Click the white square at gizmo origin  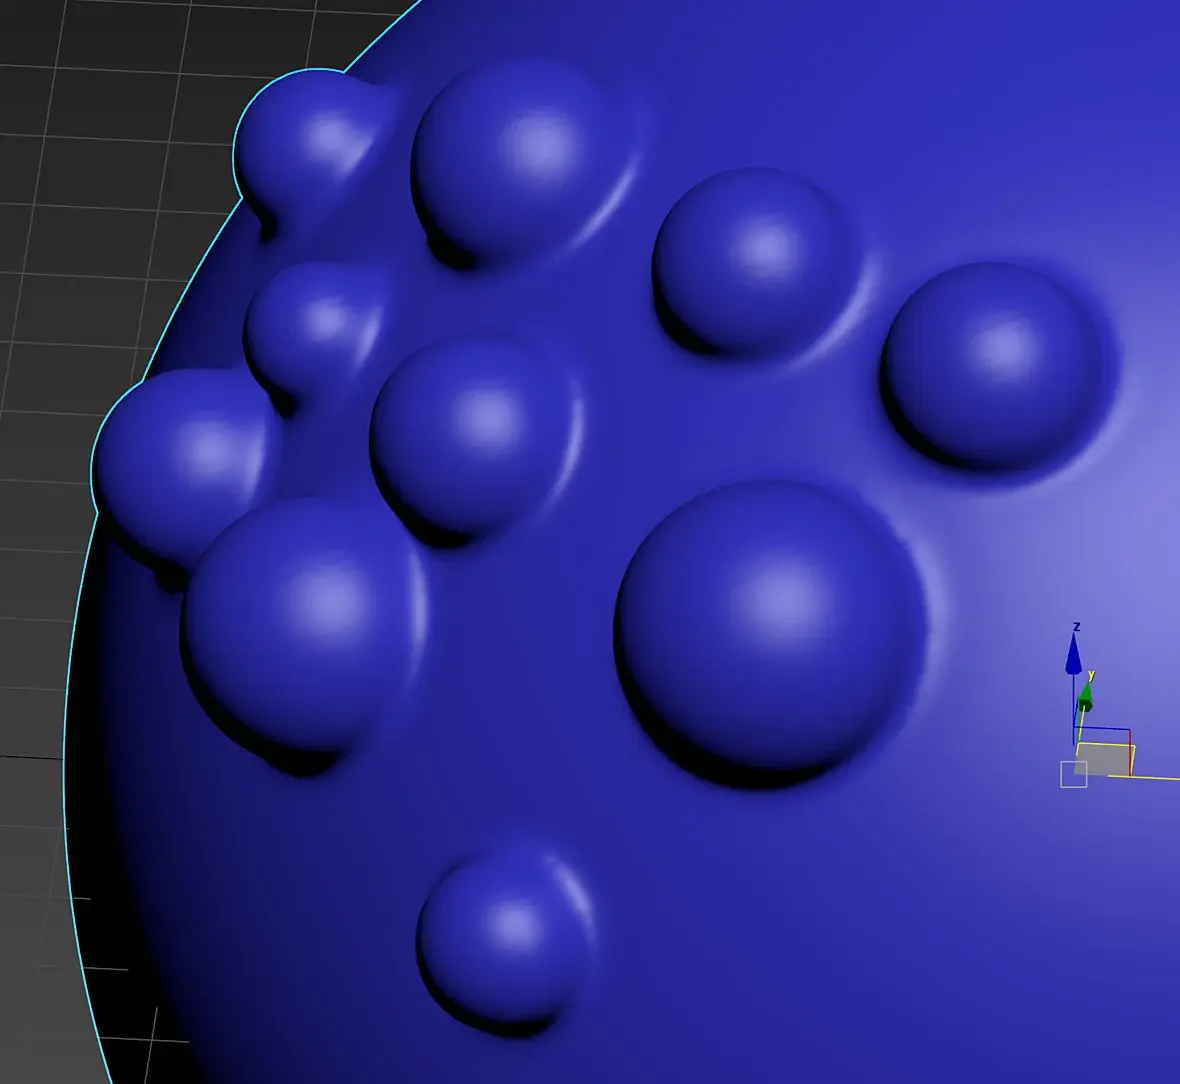[x=1074, y=775]
